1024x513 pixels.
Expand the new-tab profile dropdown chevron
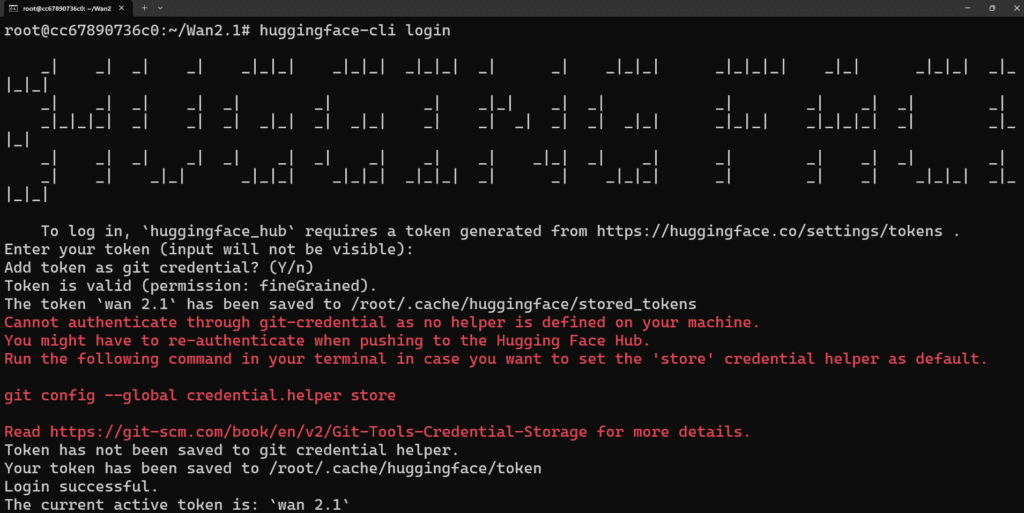(x=160, y=8)
